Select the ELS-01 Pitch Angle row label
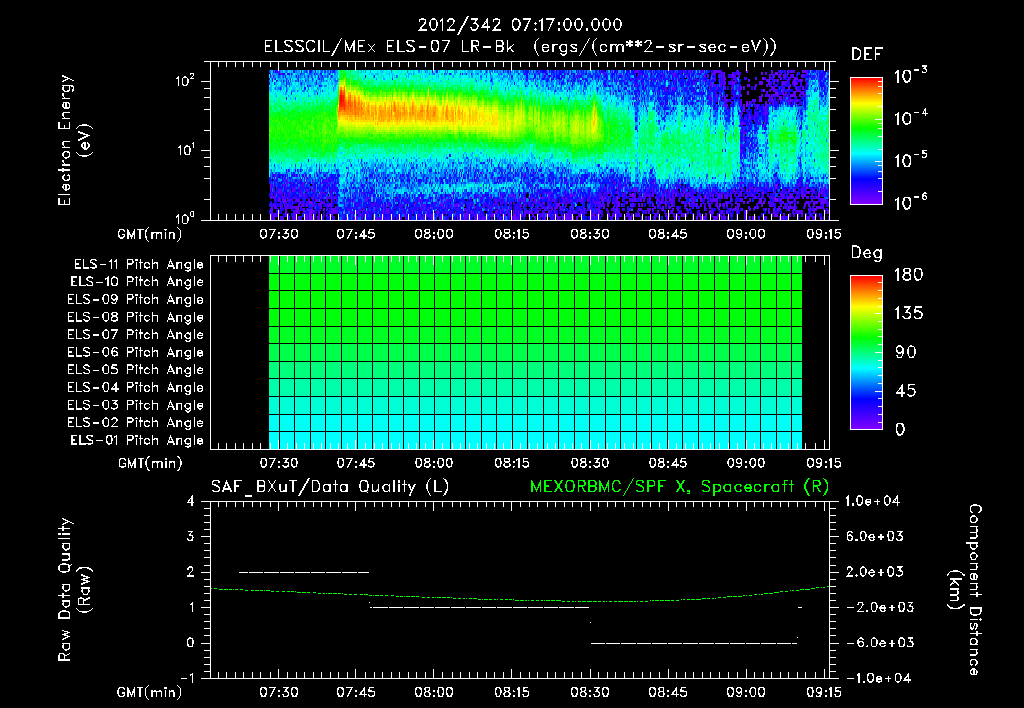This screenshot has height=708, width=1024. pyautogui.click(x=137, y=441)
